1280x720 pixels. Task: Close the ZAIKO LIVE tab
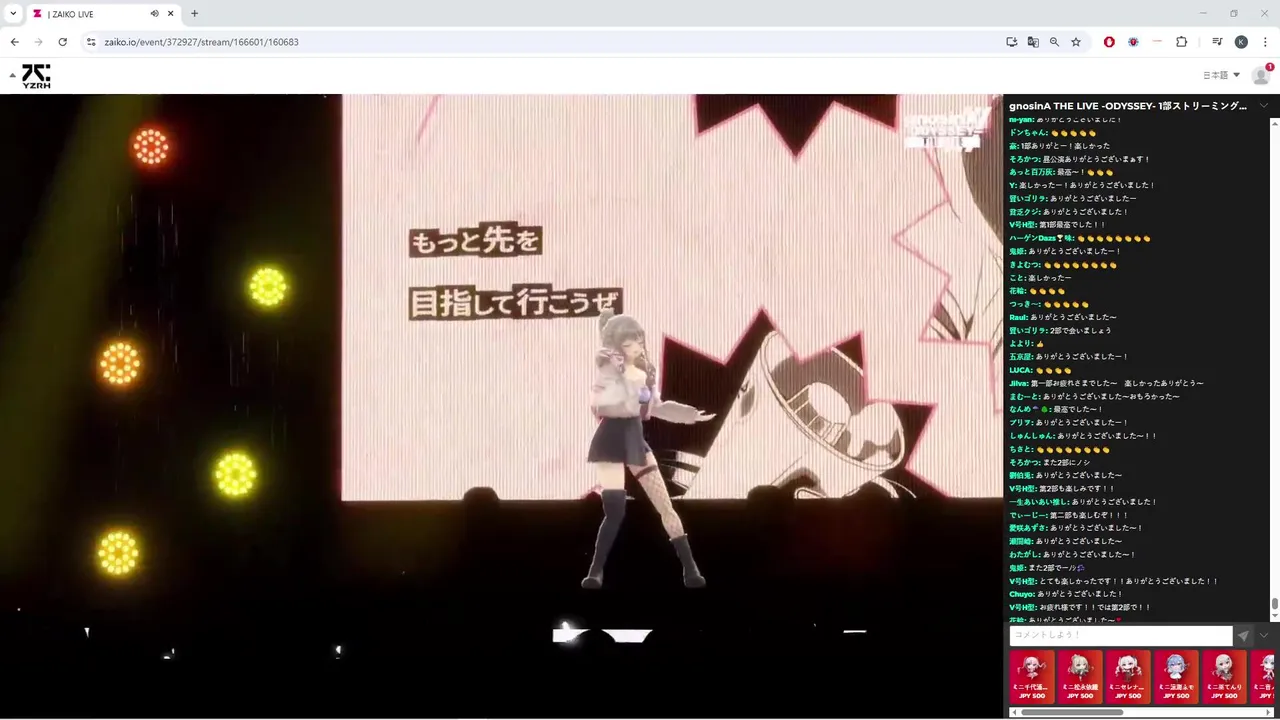click(172, 14)
